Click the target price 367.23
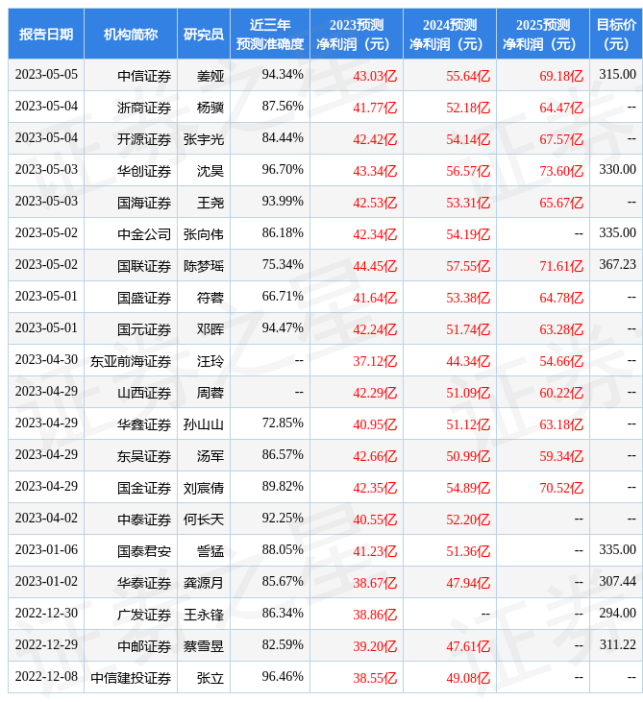Screen dimensions: 643x702 [617, 265]
